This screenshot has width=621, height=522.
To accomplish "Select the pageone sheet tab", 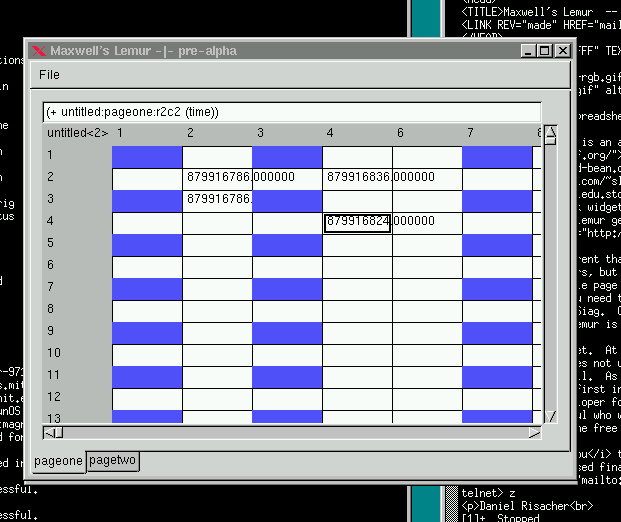I will point(57,461).
